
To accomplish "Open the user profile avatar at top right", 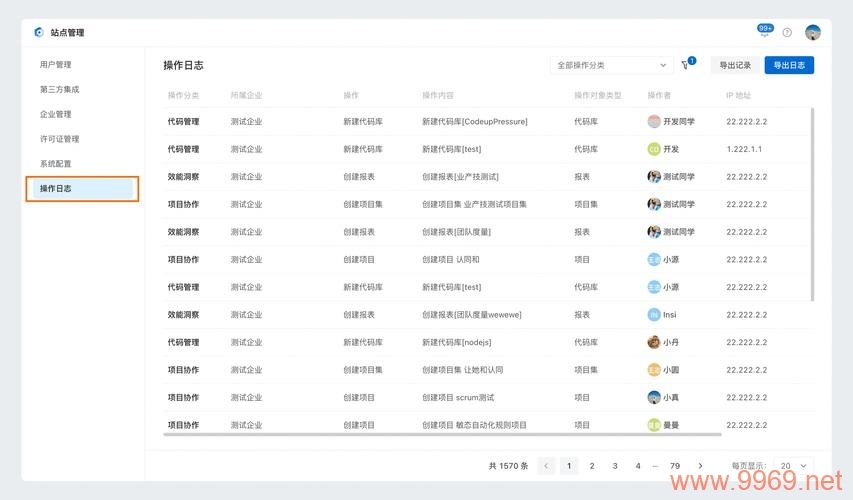I will (813, 33).
